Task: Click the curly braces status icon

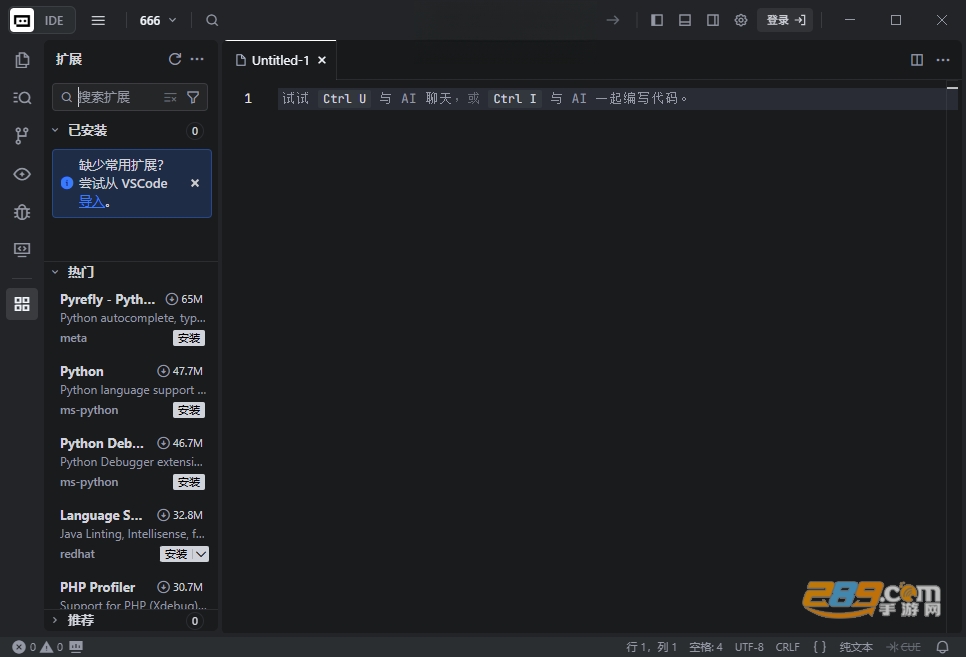Action: (819, 647)
